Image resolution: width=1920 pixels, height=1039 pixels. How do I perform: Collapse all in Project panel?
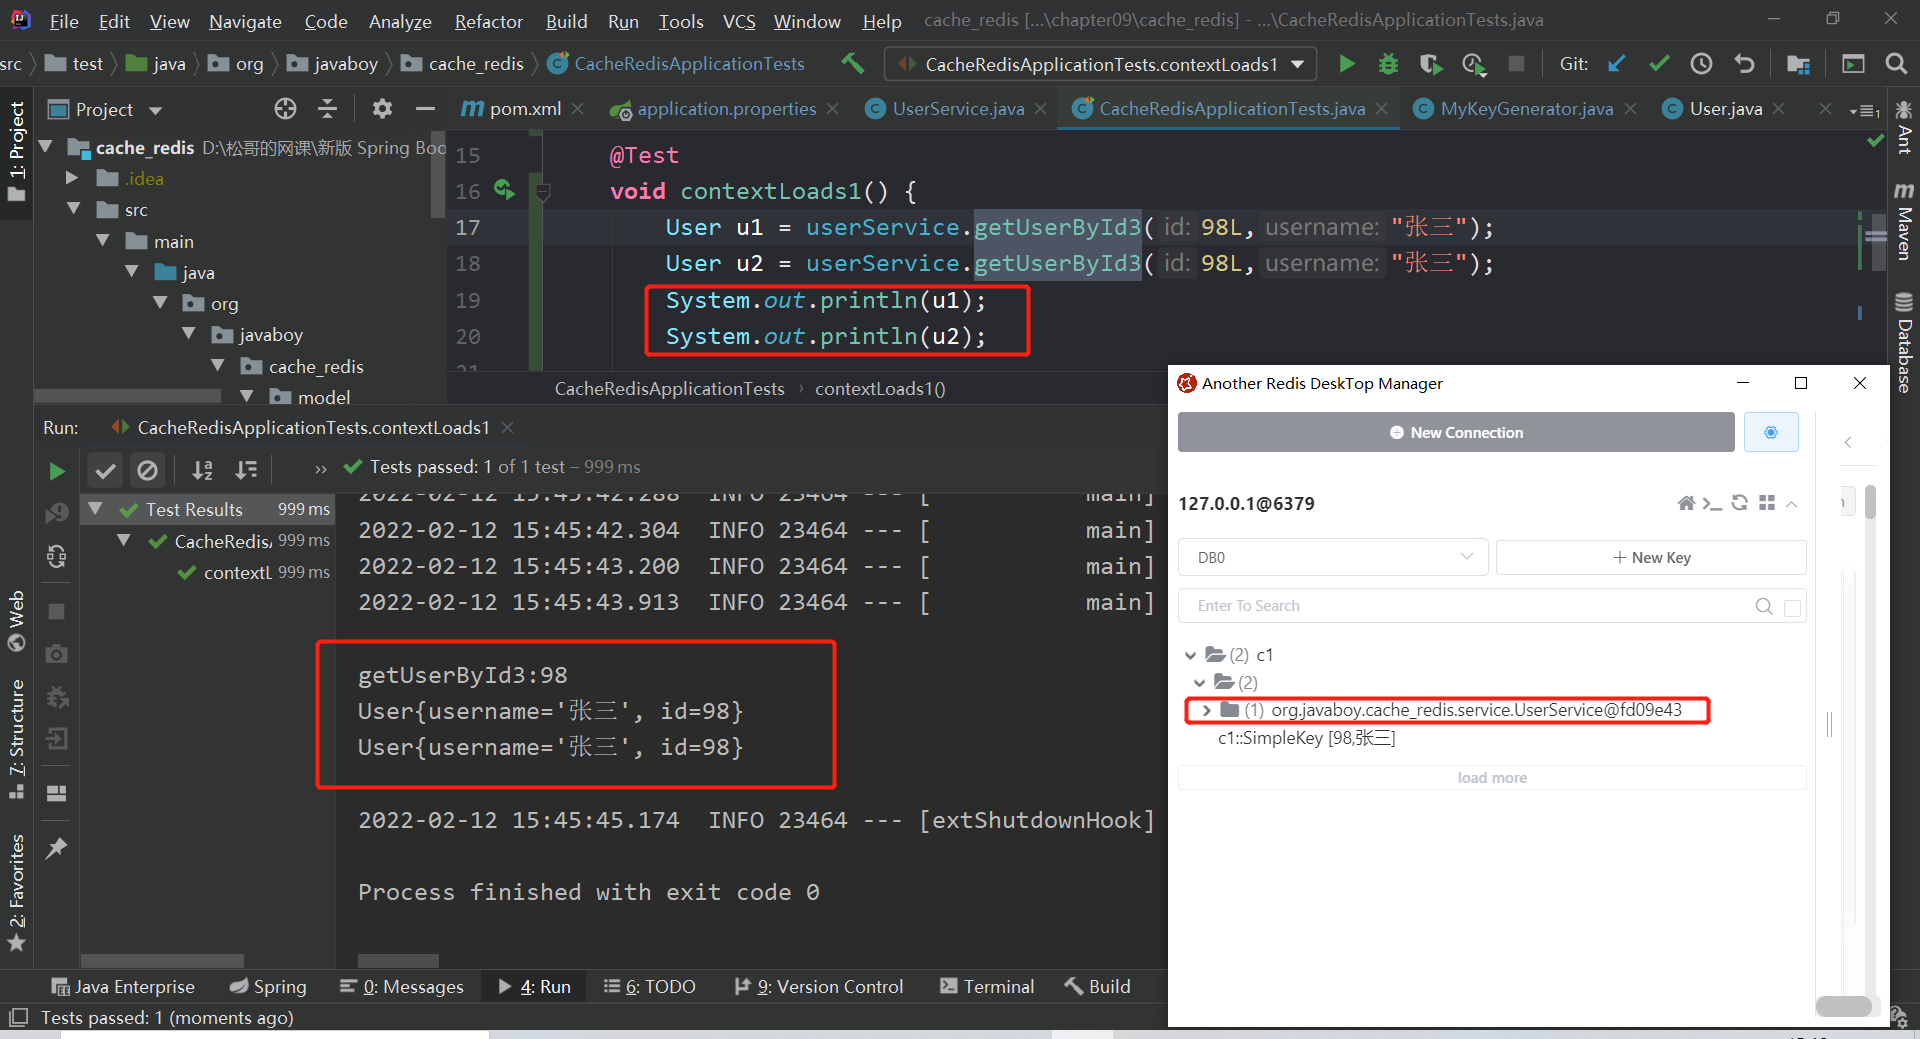(x=328, y=108)
